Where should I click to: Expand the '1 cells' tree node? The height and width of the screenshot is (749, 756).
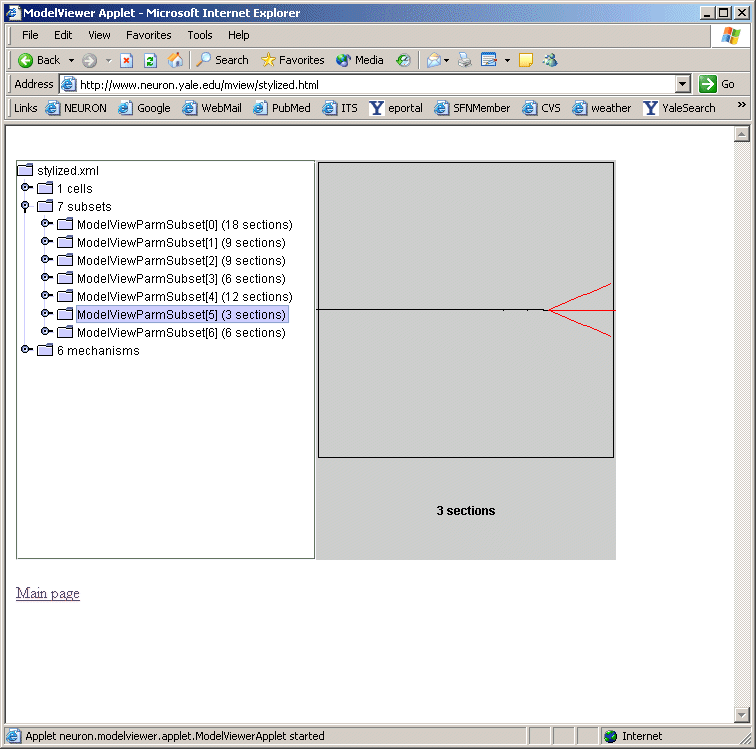click(27, 188)
